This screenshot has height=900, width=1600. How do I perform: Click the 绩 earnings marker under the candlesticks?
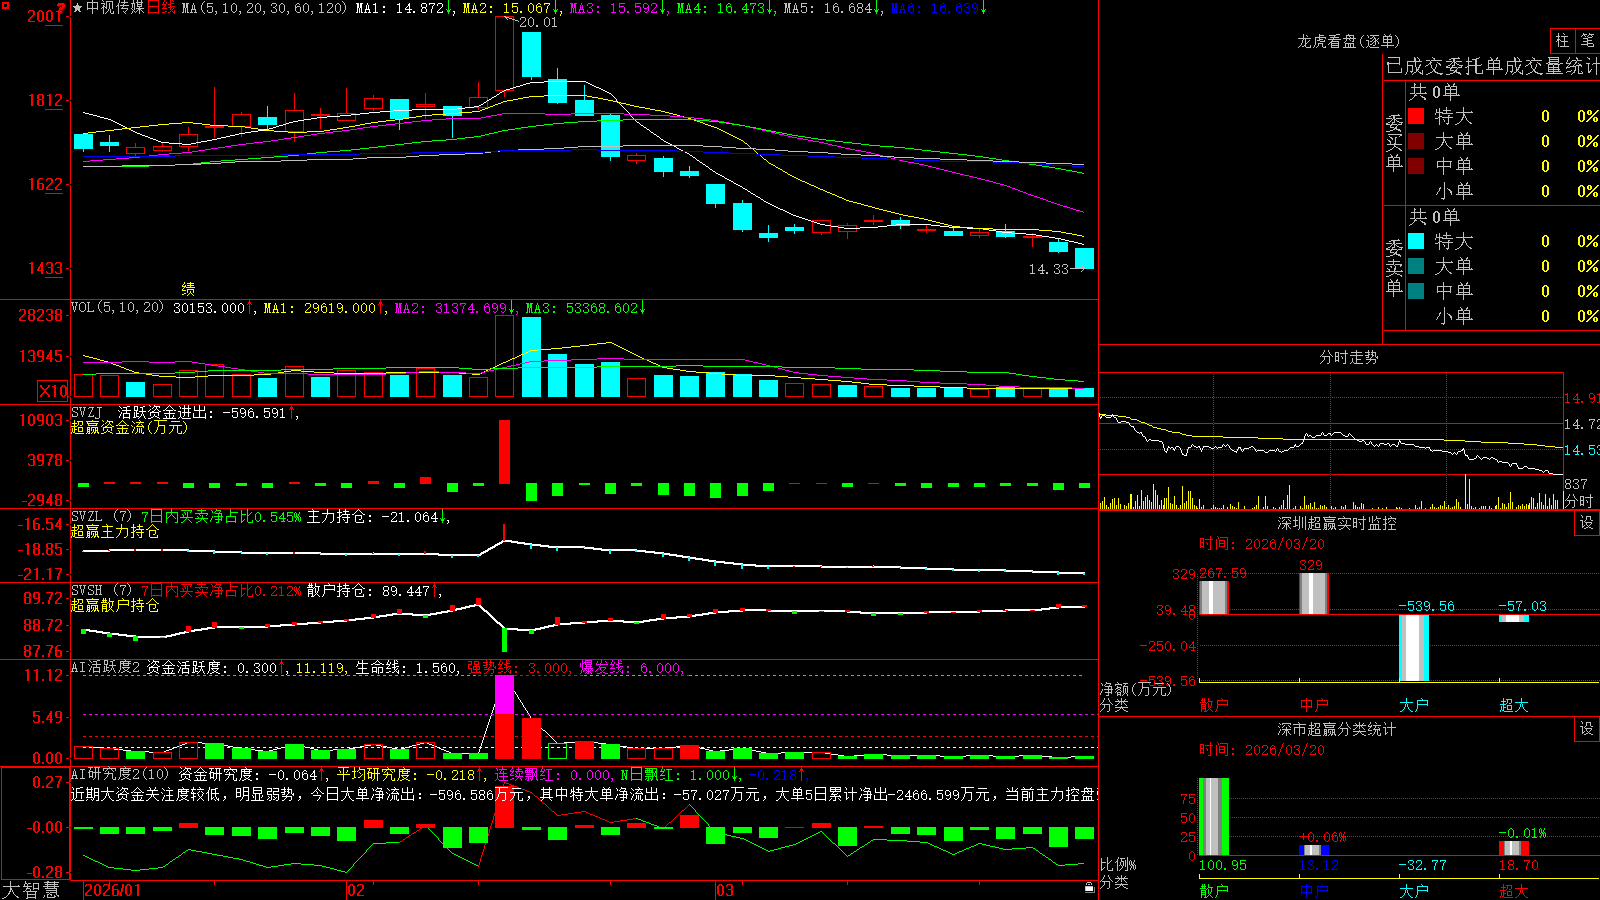point(188,288)
